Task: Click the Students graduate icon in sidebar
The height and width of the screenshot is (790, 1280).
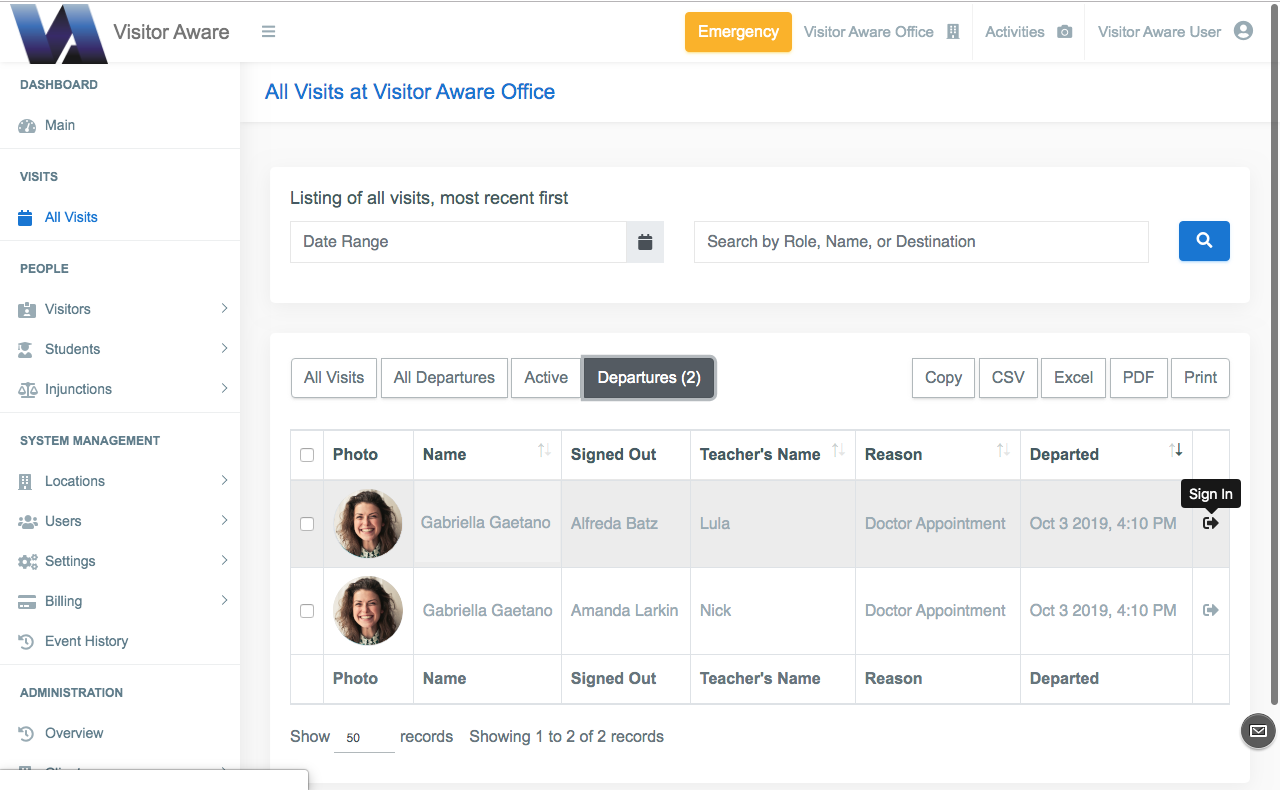Action: [27, 350]
